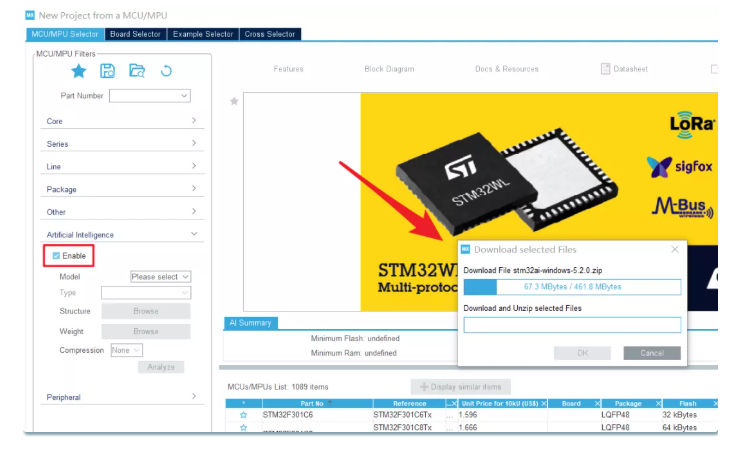This screenshot has width=735, height=453.
Task: Open the Model 'Please select' dropdown
Action: (x=160, y=277)
